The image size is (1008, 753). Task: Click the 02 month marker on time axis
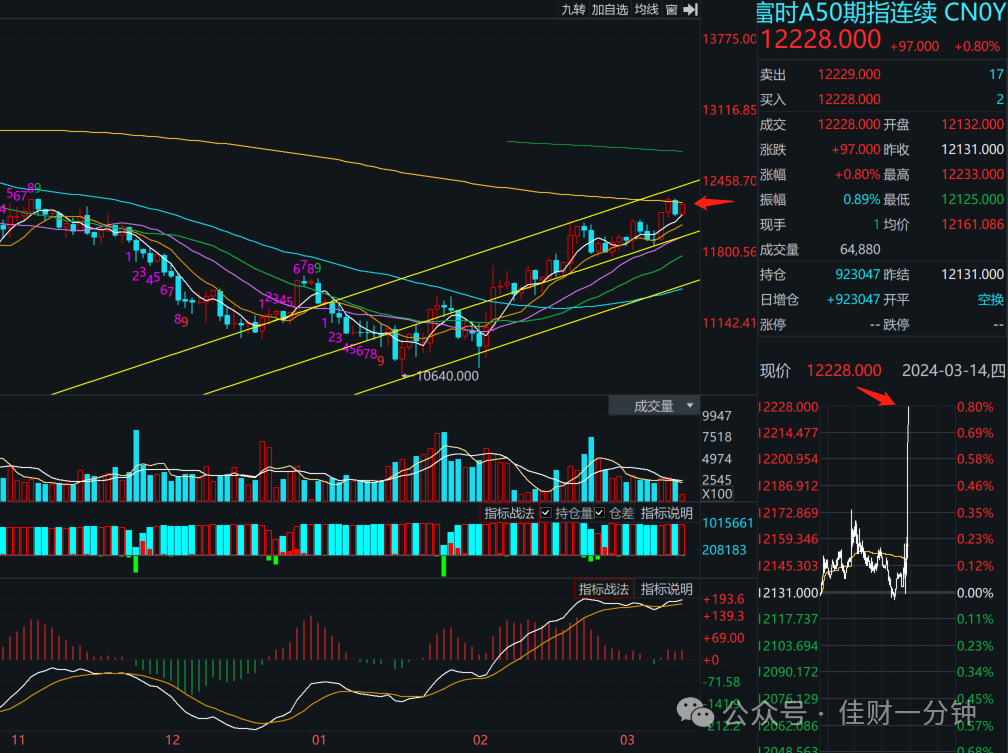480,740
